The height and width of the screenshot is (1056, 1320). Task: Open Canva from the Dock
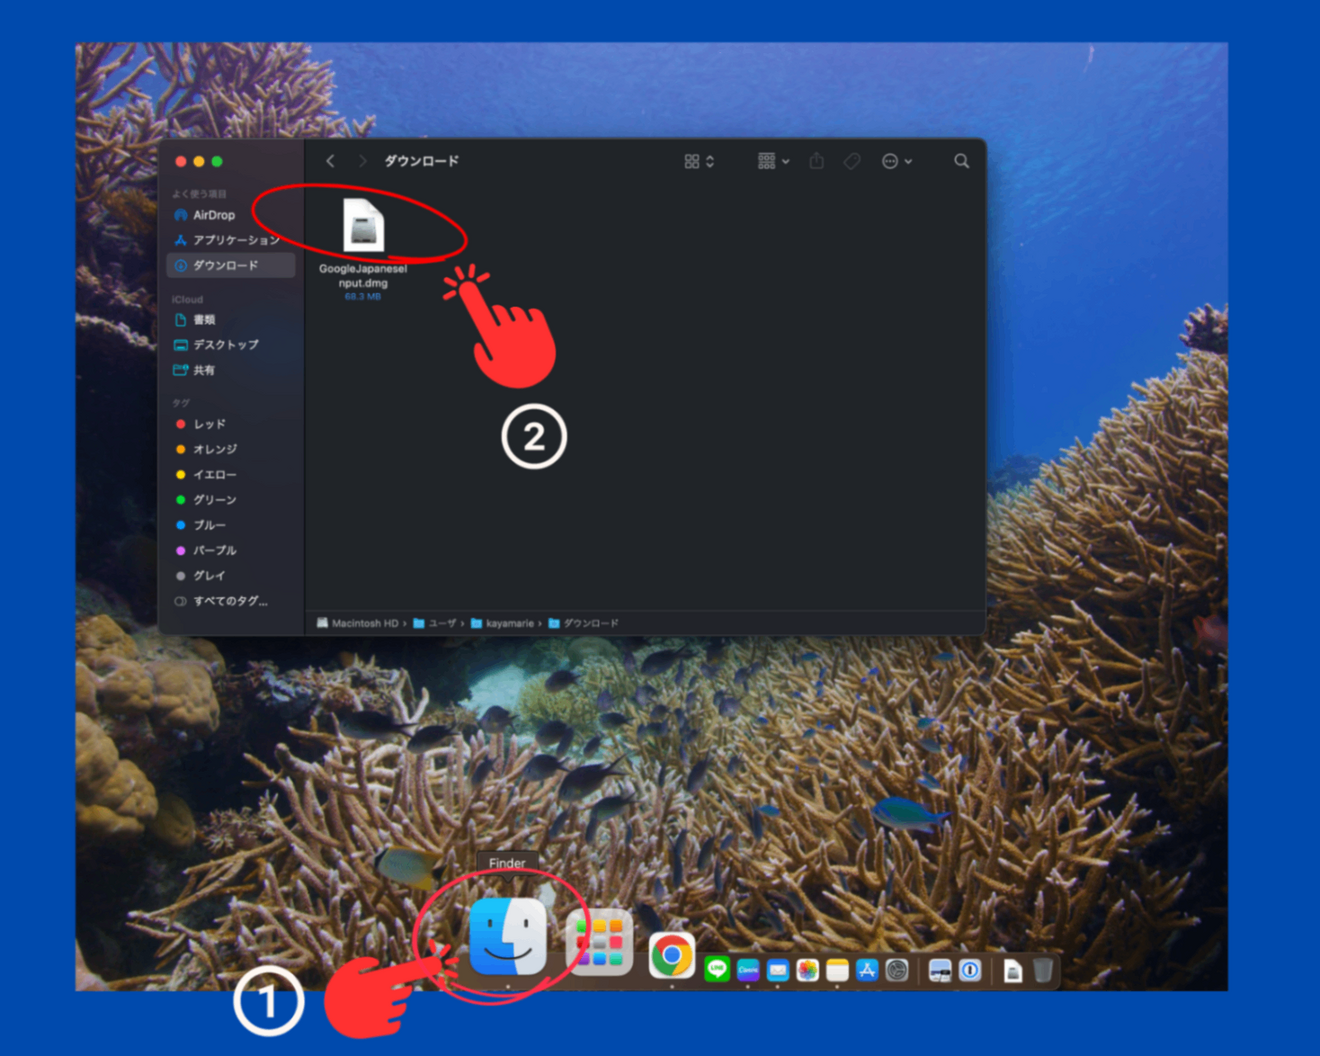(747, 969)
